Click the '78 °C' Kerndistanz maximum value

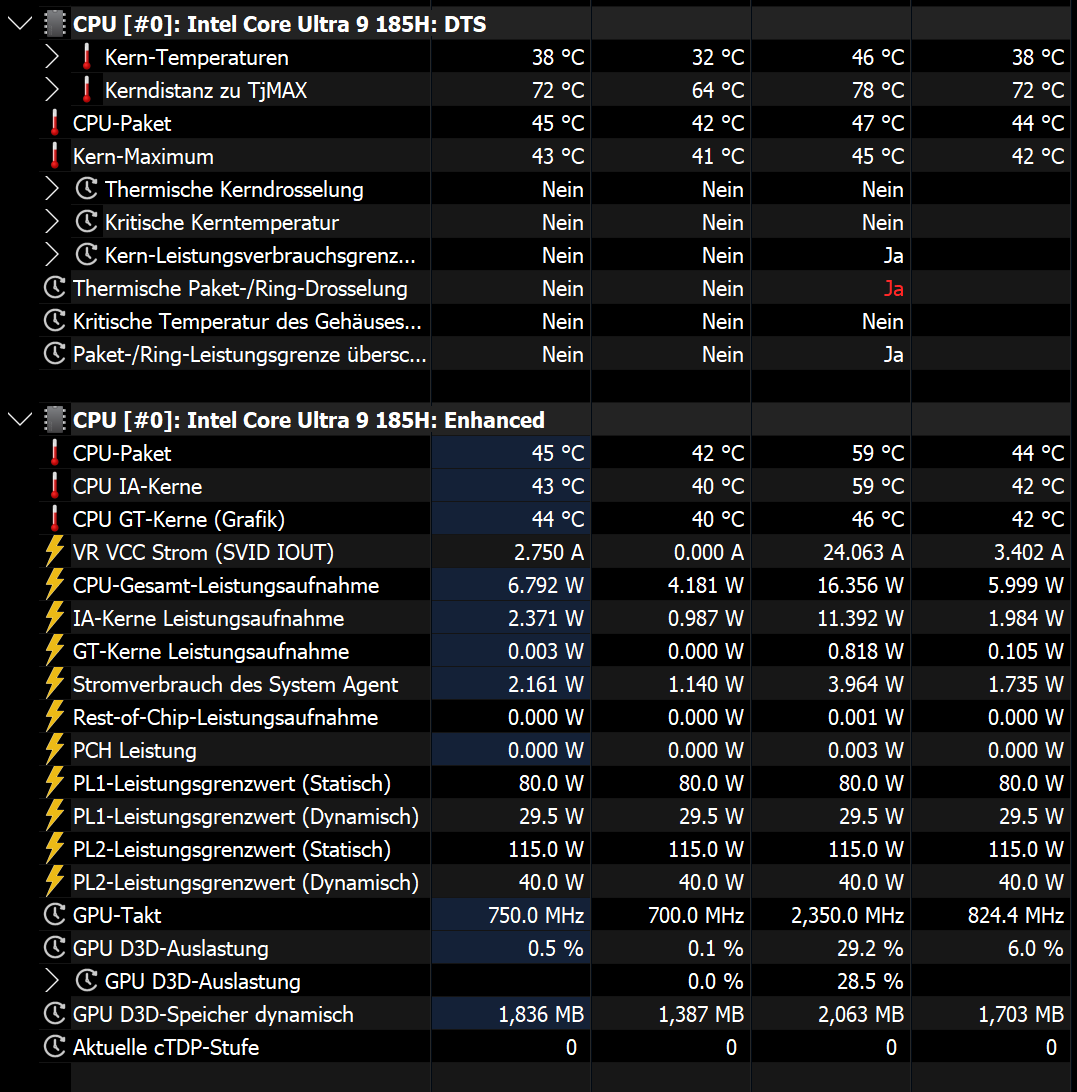[878, 91]
